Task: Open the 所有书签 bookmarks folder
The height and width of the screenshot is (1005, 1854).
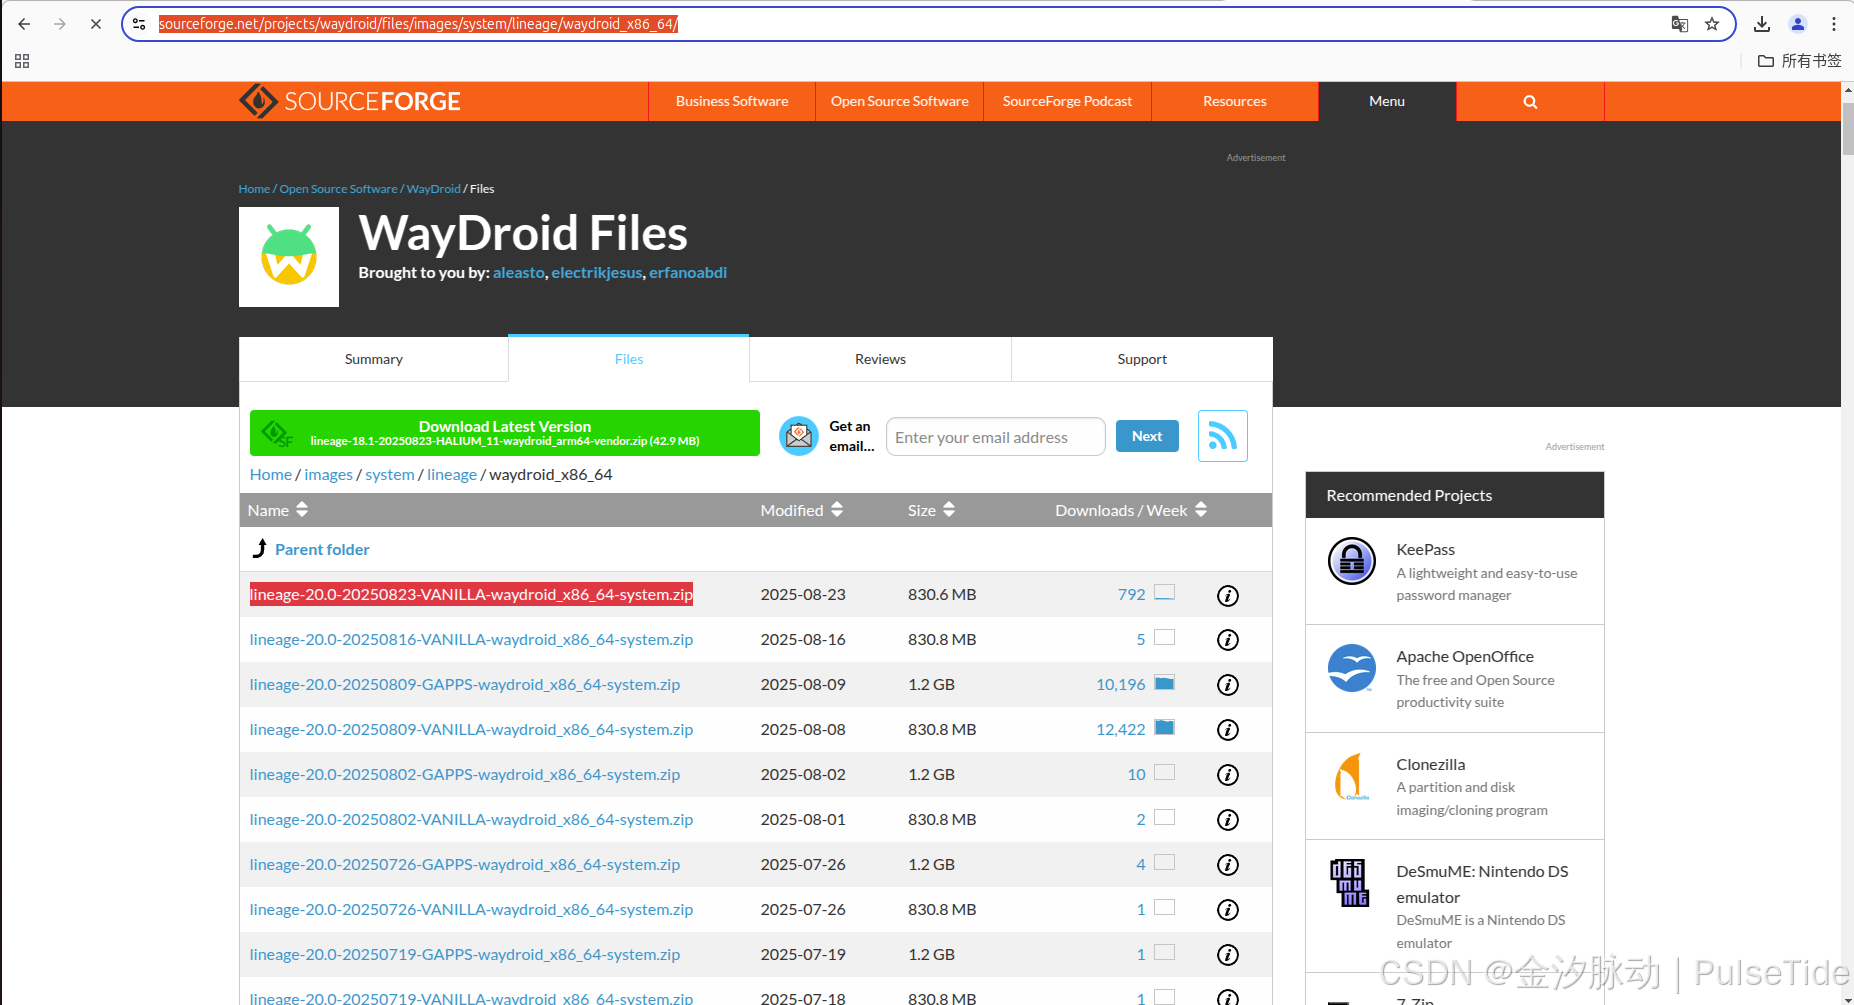Action: 1800,61
